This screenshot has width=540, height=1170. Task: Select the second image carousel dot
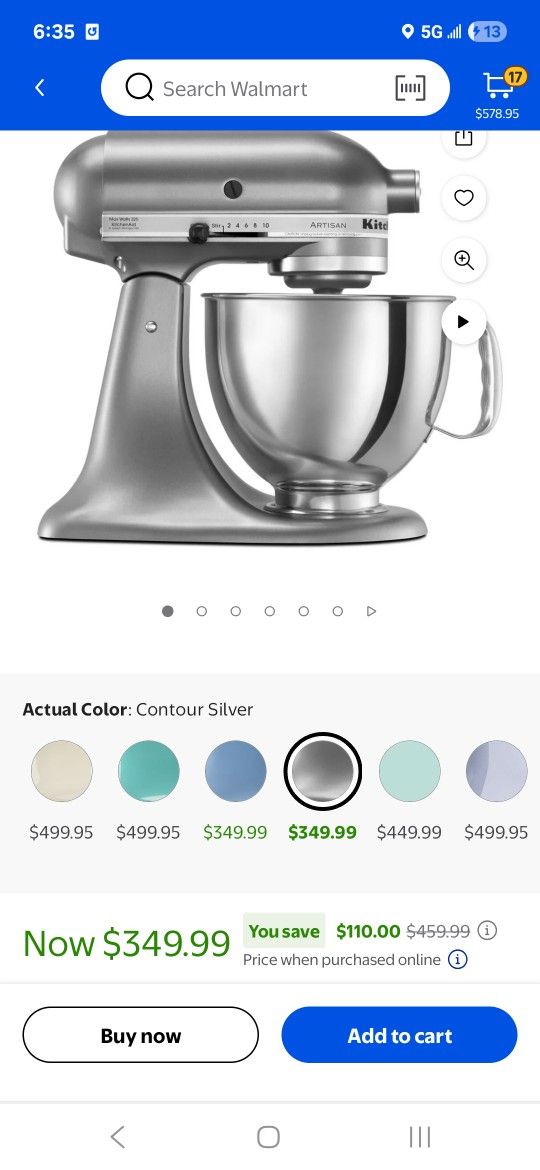point(201,611)
